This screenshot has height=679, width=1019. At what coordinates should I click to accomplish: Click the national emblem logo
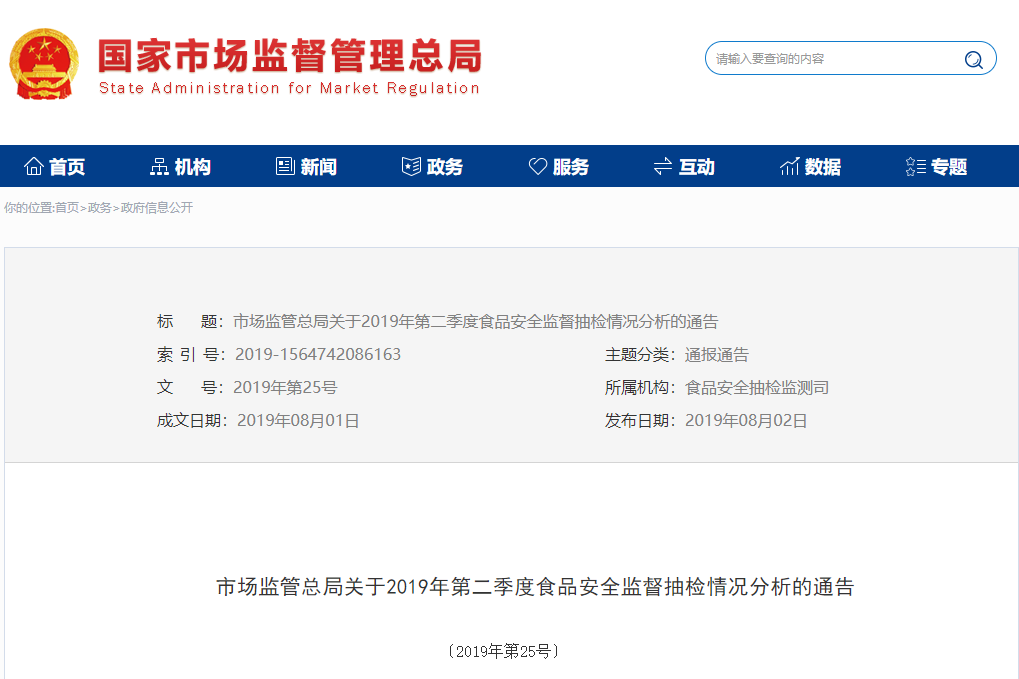(44, 64)
